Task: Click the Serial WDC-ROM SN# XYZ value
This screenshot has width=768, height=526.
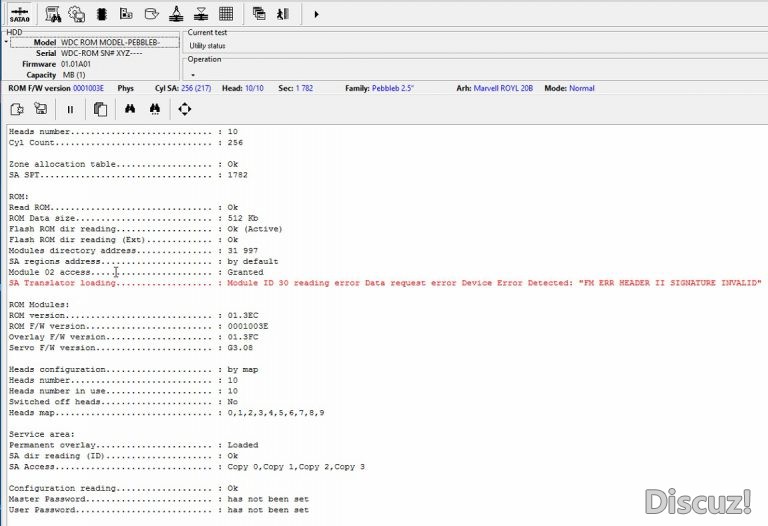Action: (102, 53)
